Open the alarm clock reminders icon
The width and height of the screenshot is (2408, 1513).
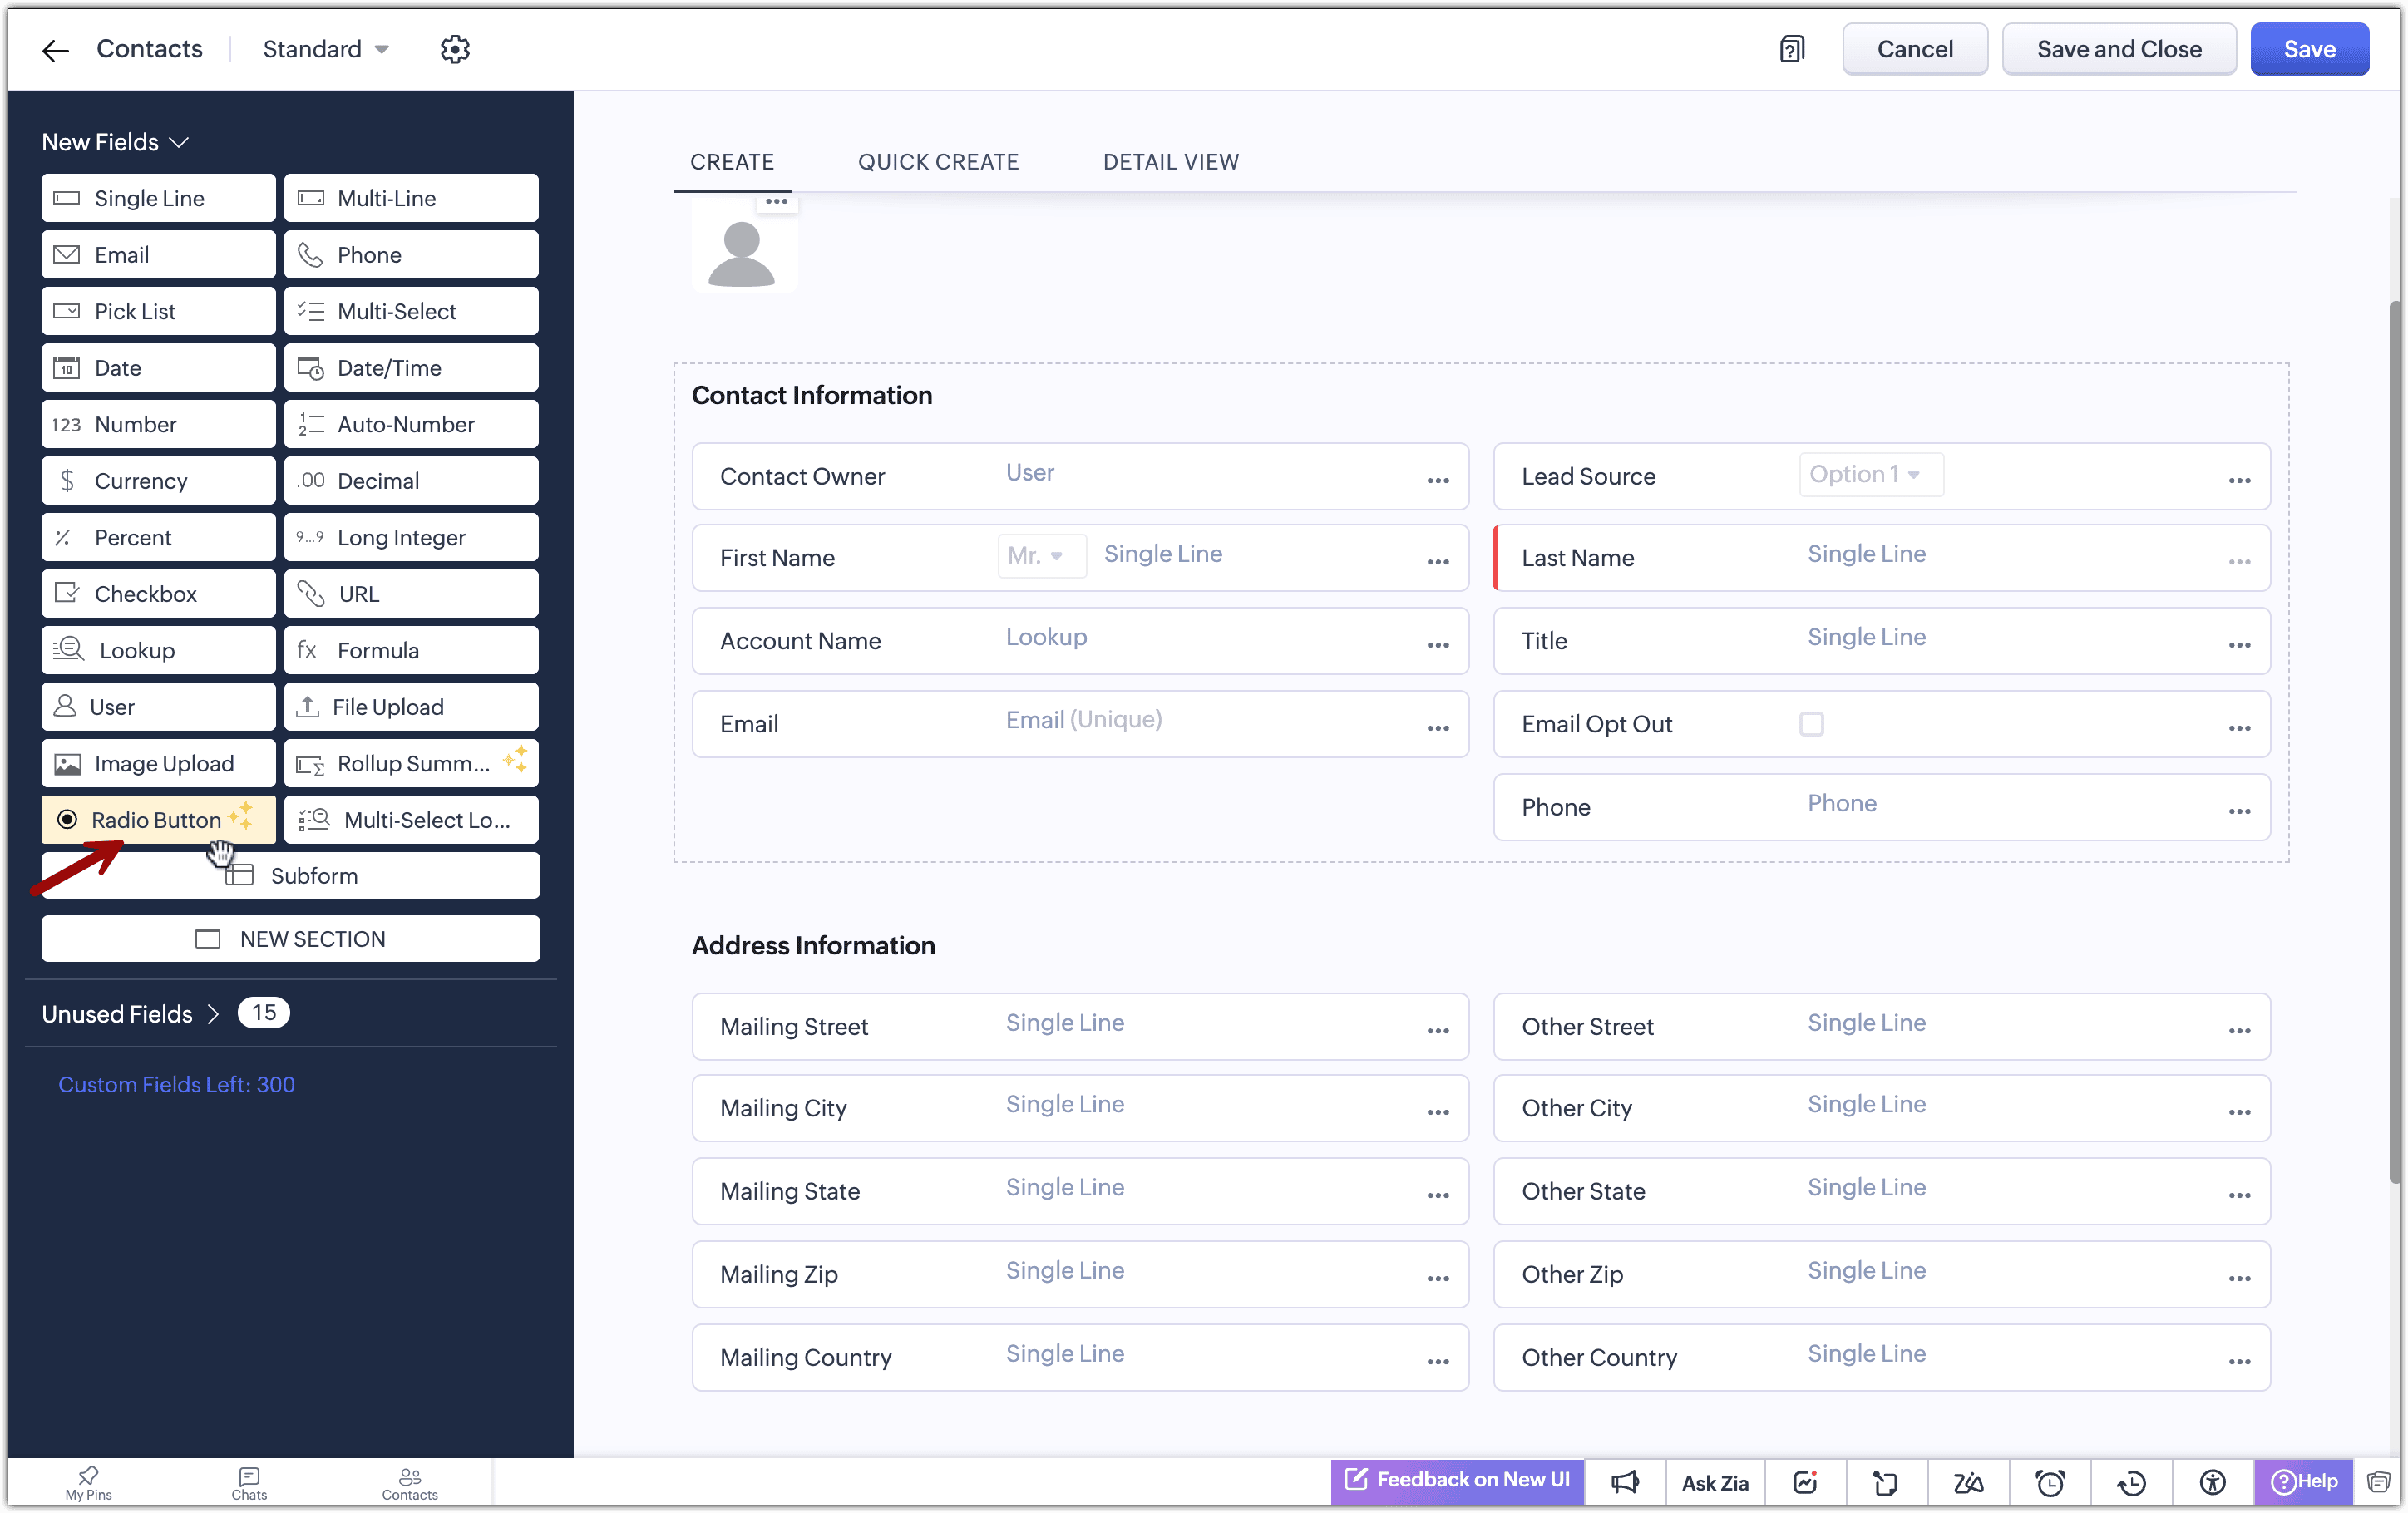pyautogui.click(x=2050, y=1482)
